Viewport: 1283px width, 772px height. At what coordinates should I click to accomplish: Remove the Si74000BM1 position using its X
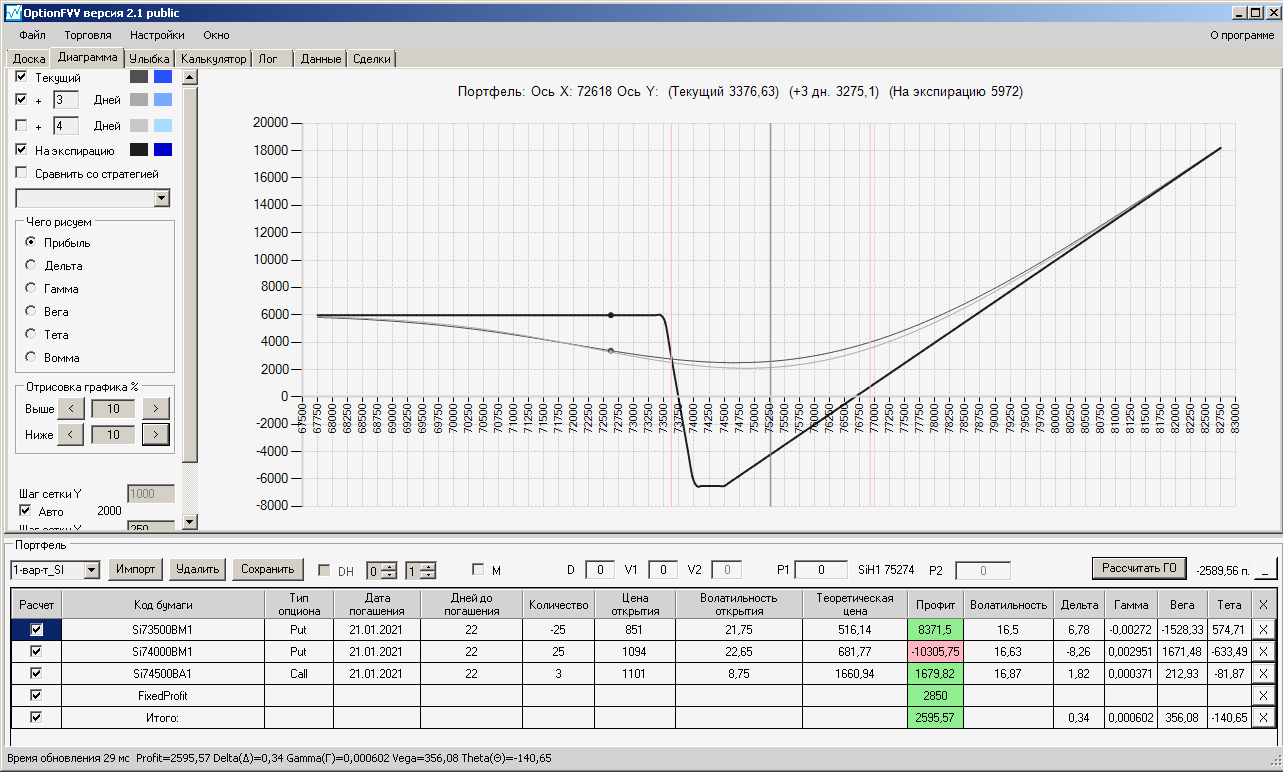(x=1263, y=652)
